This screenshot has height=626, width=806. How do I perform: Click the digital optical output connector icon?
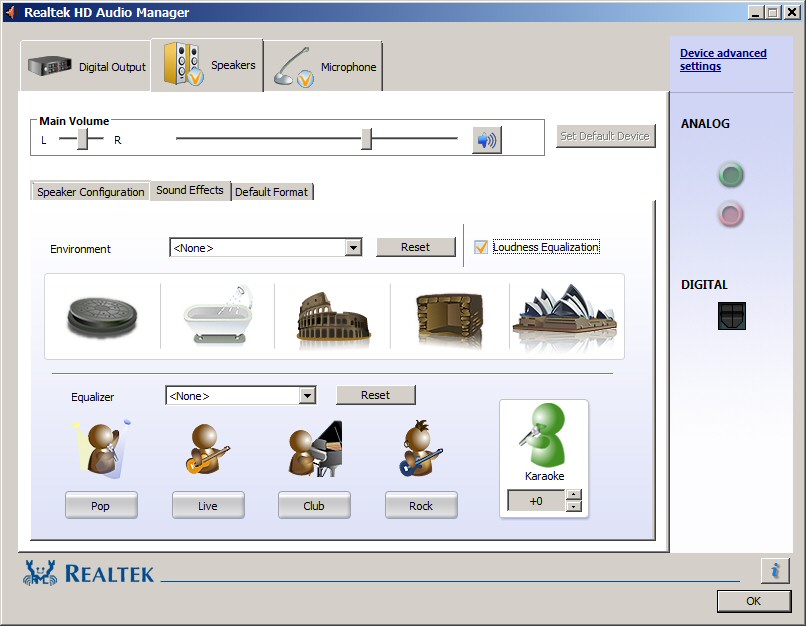click(731, 316)
